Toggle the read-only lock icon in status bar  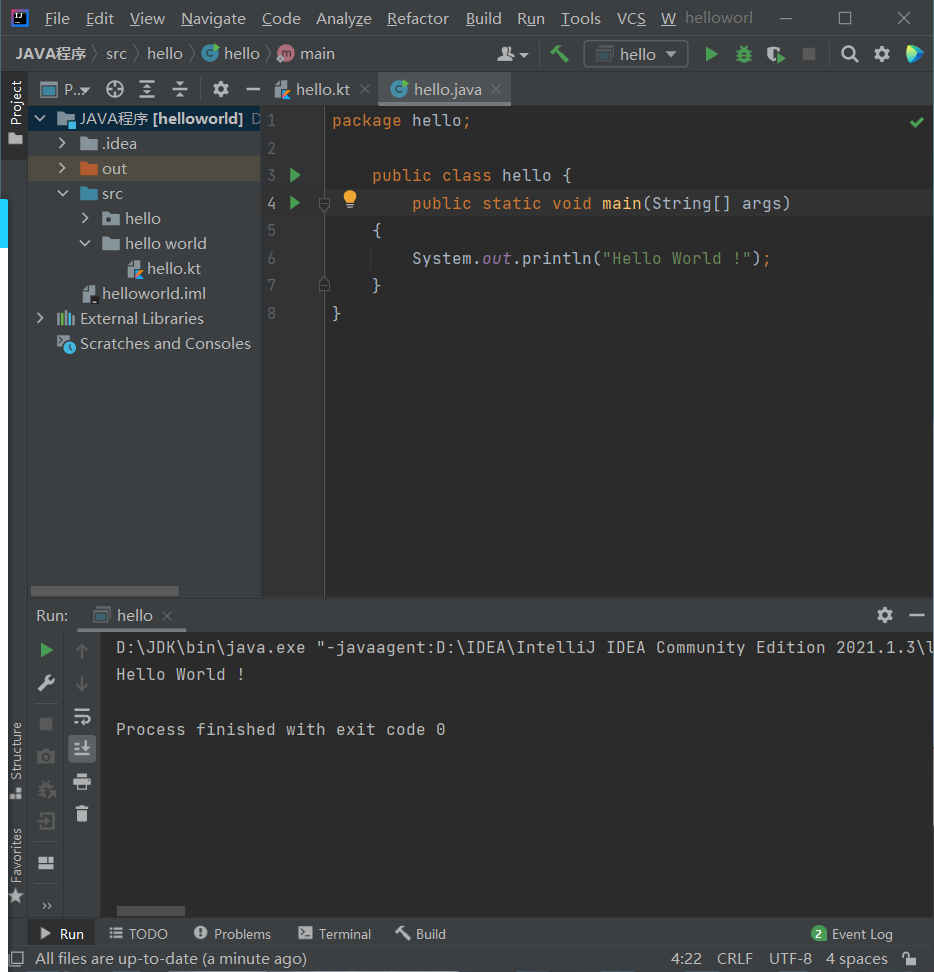909,958
